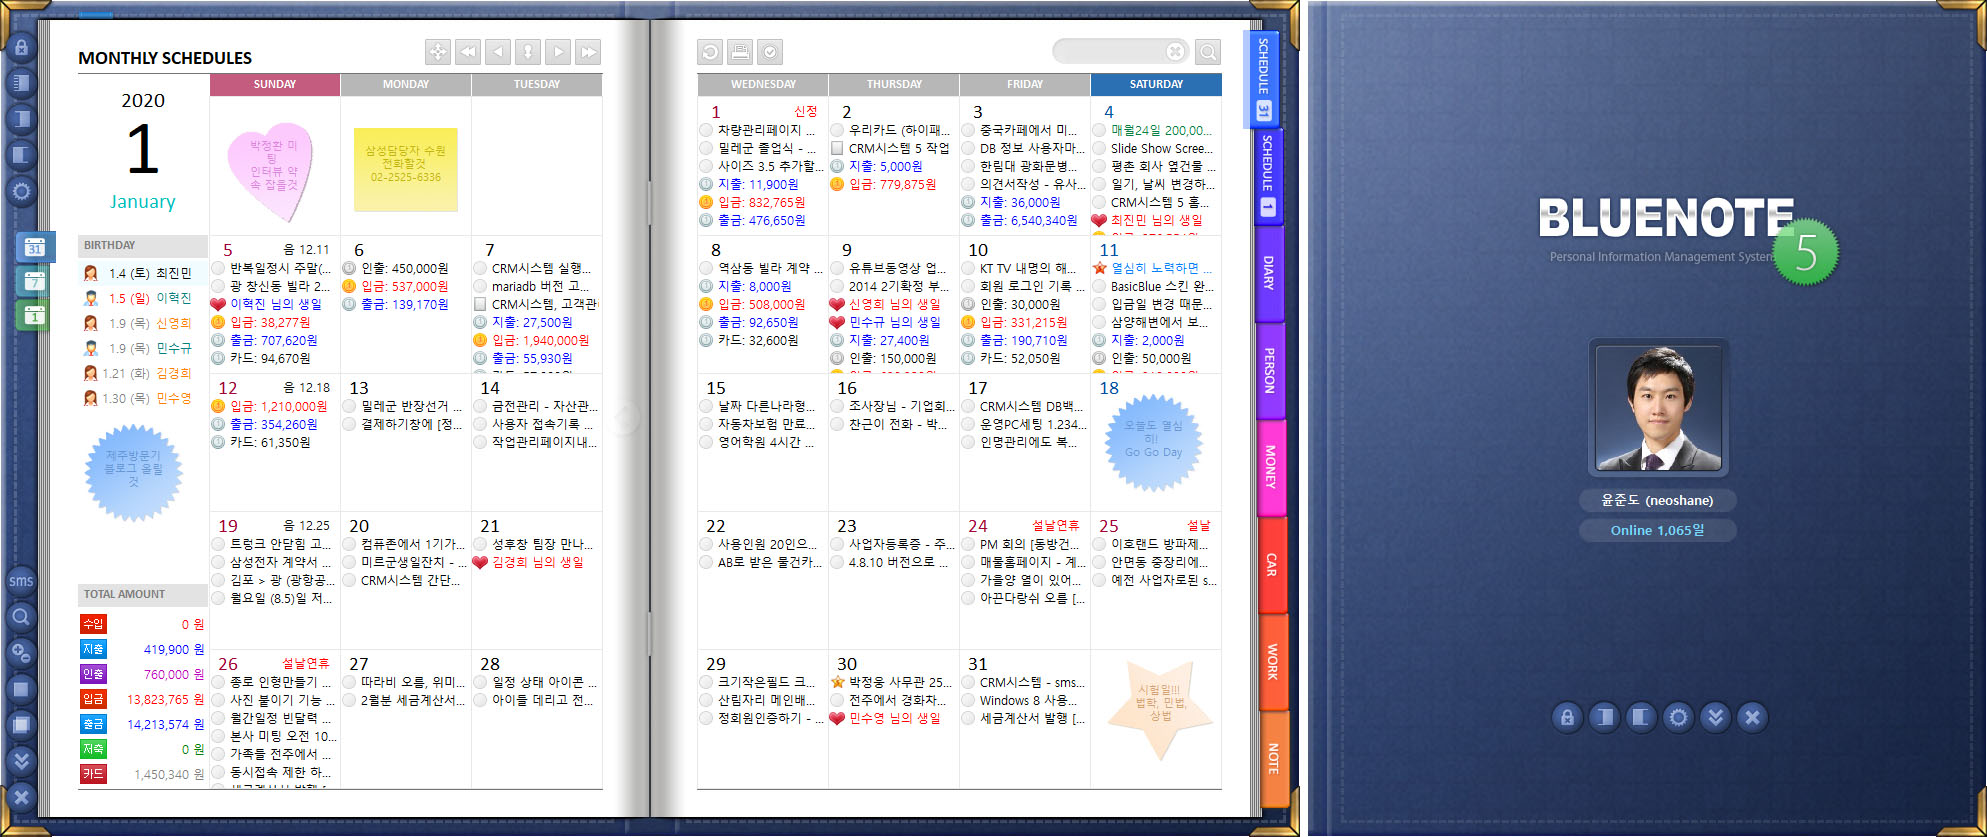Click the profile photo on BLUENOTE cover
This screenshot has width=1987, height=837.
click(1659, 408)
